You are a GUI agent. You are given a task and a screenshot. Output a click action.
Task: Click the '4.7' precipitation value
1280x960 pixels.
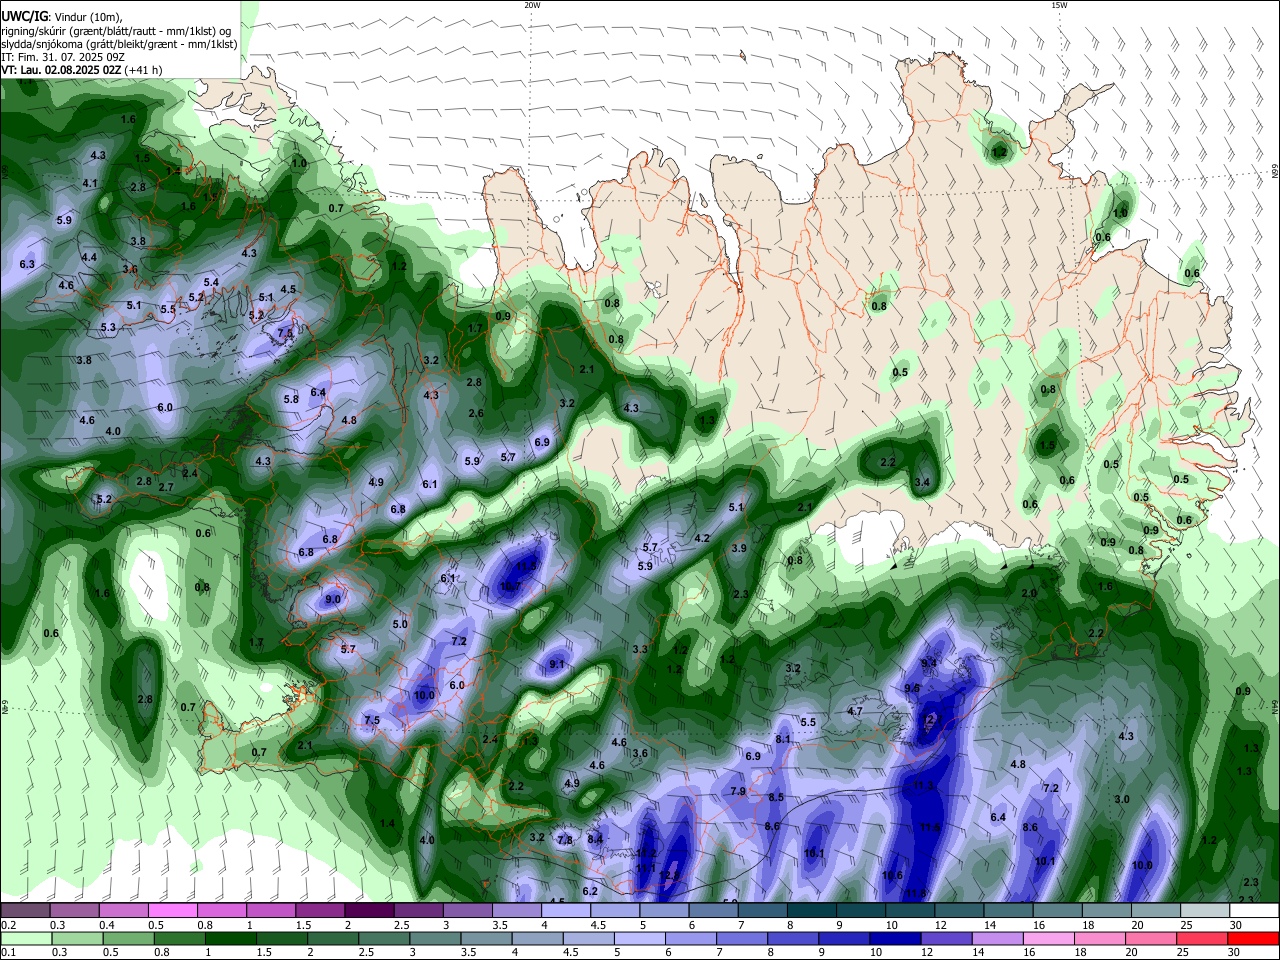pos(855,711)
